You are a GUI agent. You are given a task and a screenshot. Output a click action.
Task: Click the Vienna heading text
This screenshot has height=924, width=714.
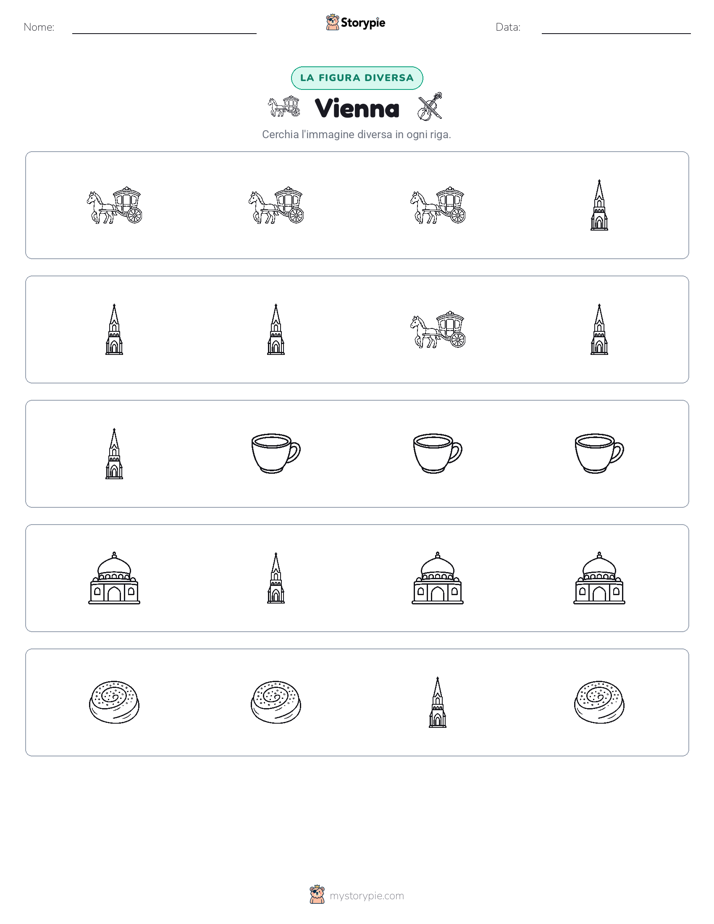click(x=357, y=108)
